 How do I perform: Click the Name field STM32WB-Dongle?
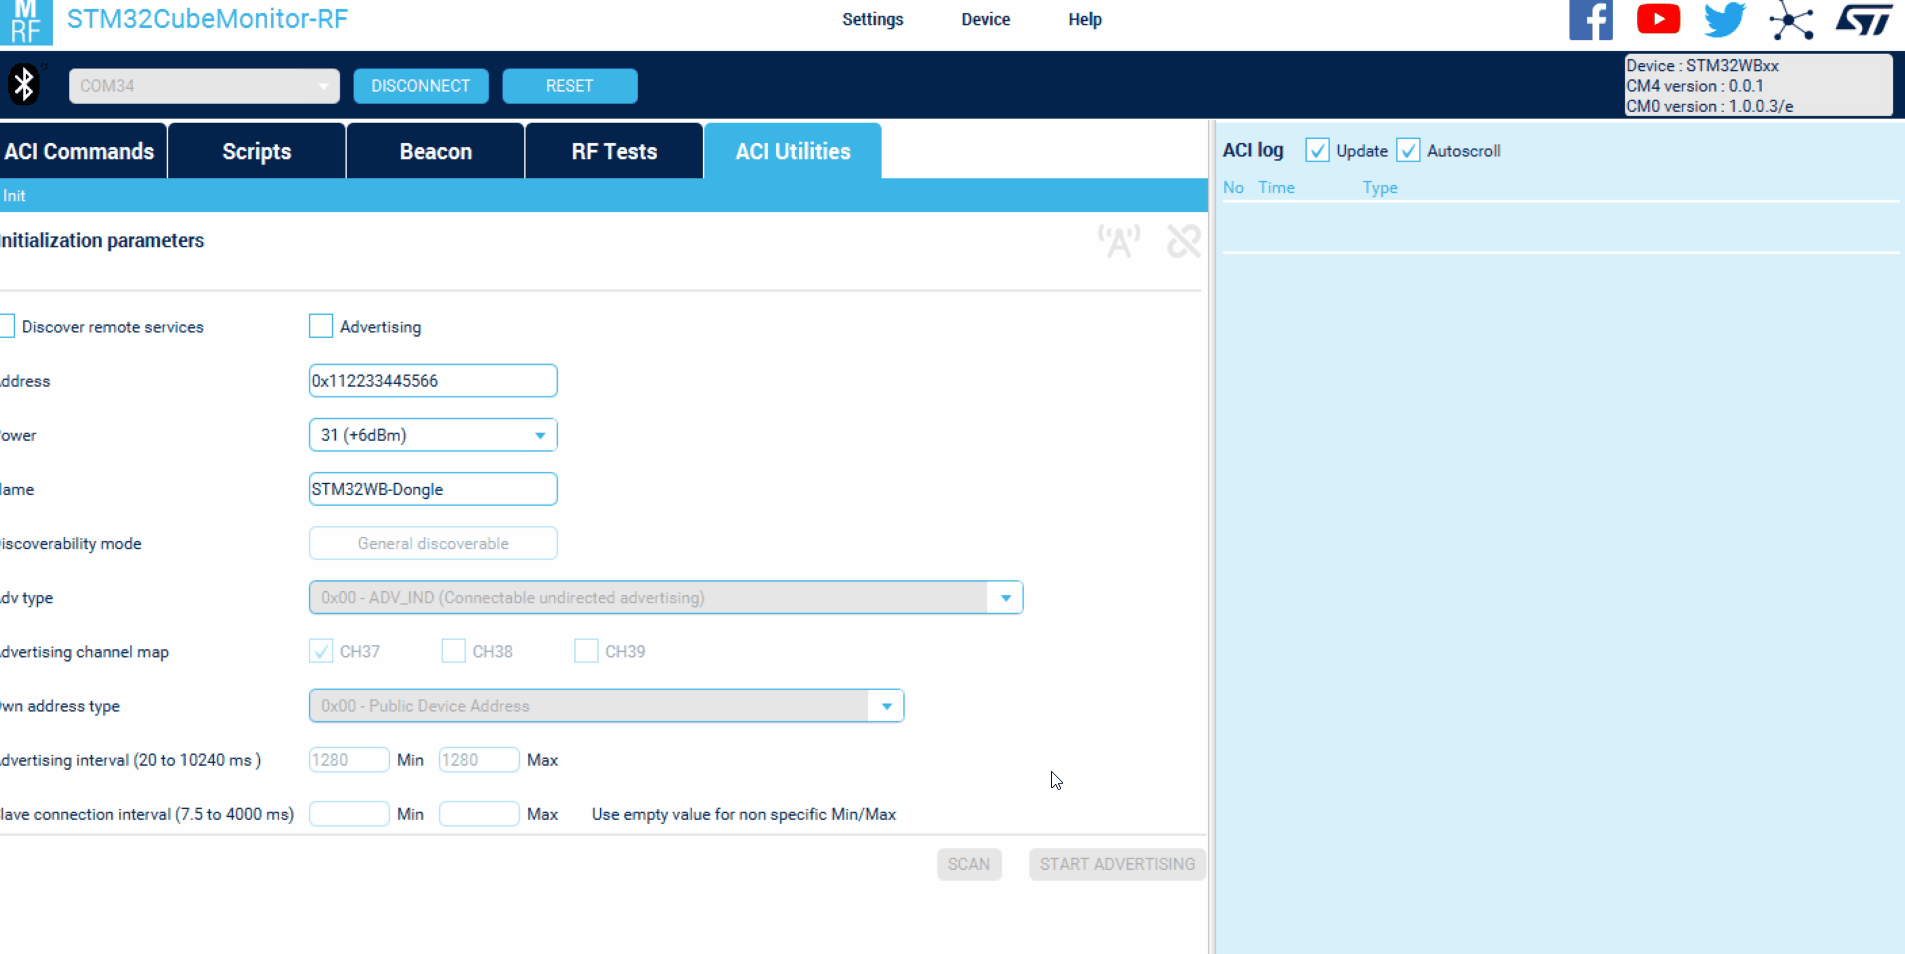[x=433, y=489]
